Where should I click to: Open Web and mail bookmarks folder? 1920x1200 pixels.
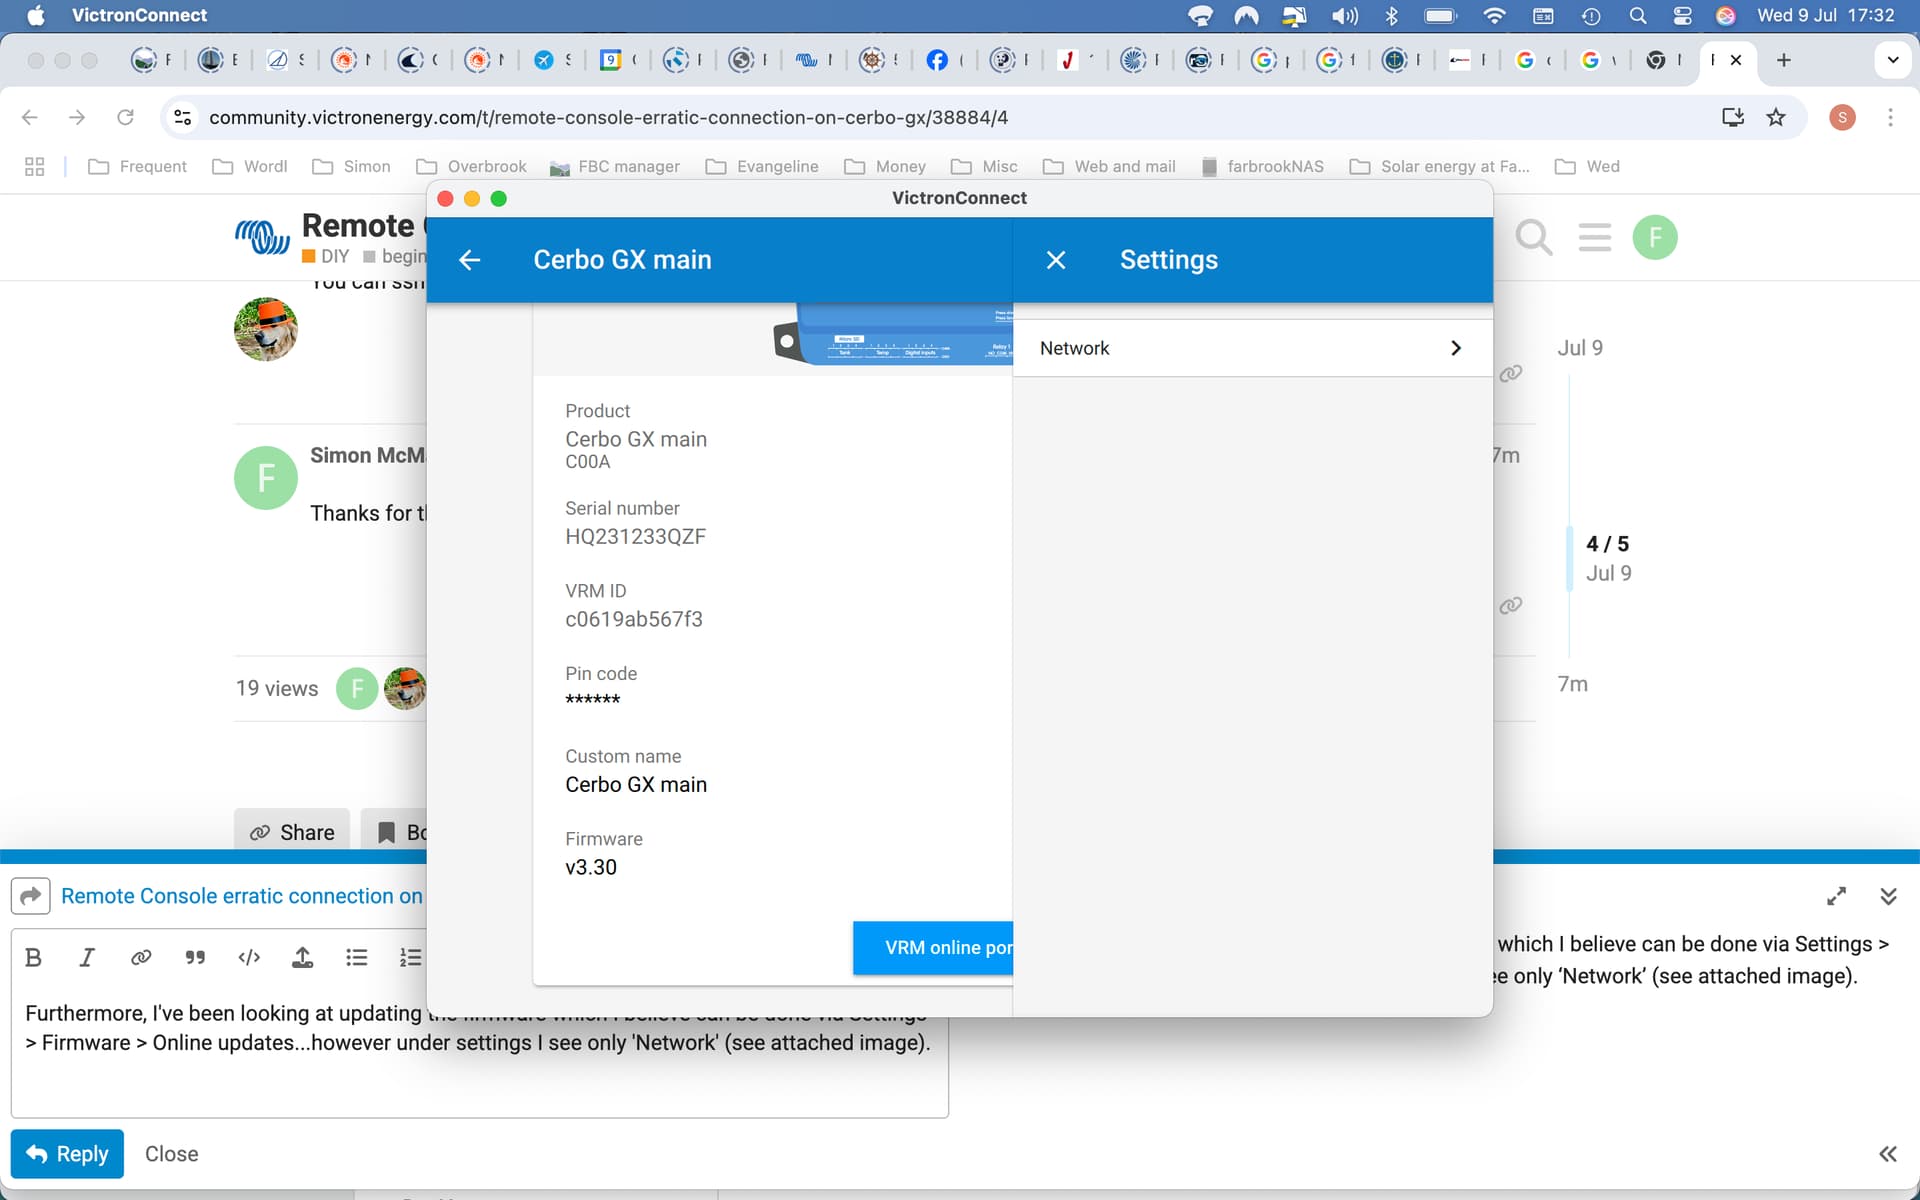pos(1109,166)
